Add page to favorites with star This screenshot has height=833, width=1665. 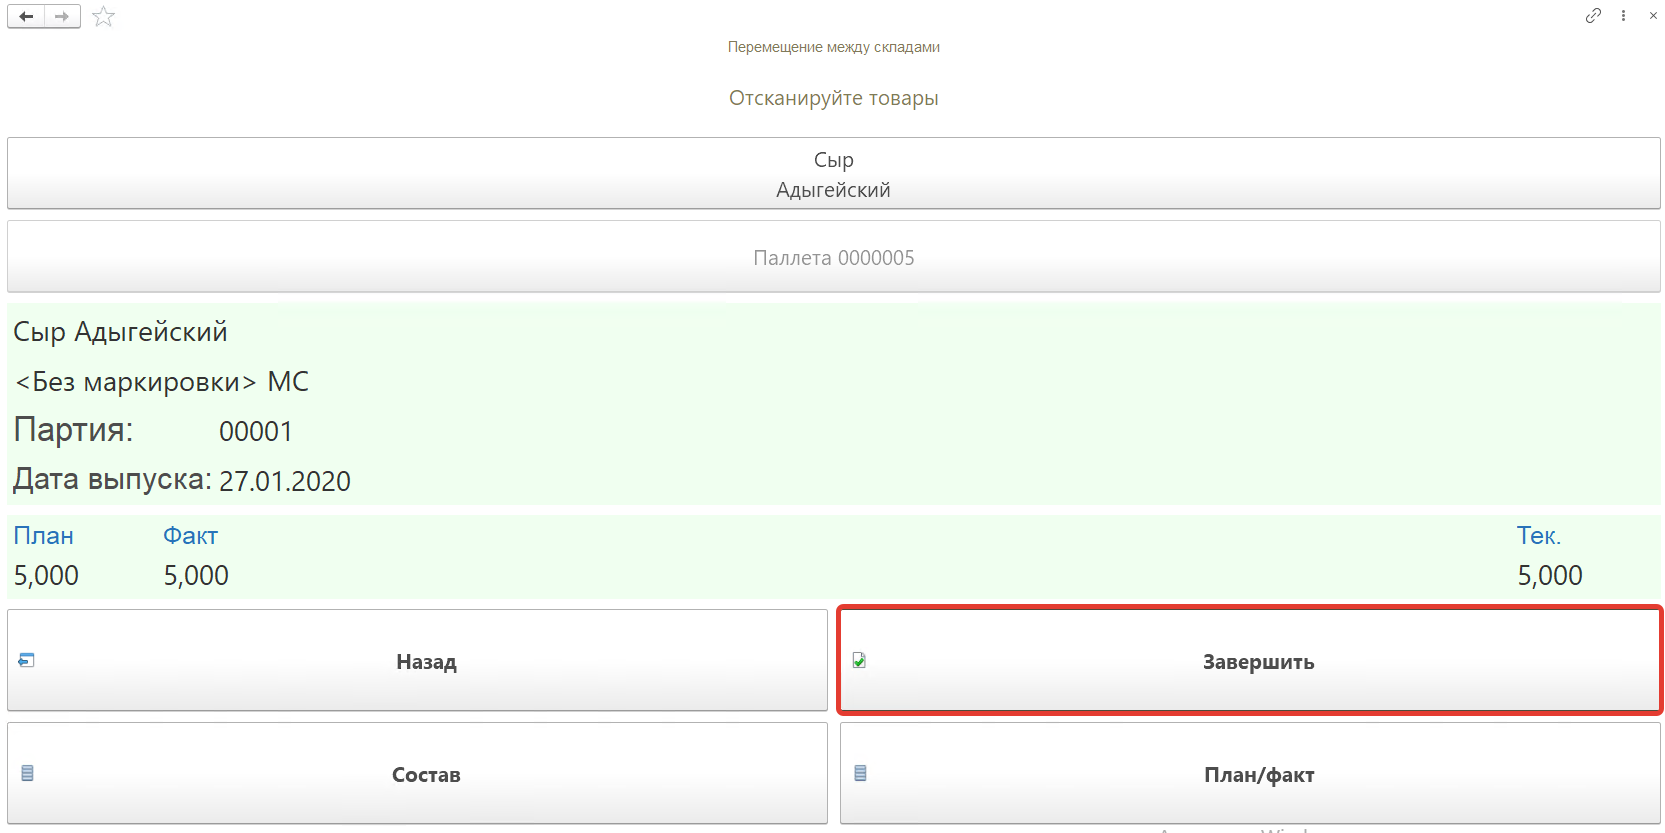pos(103,16)
